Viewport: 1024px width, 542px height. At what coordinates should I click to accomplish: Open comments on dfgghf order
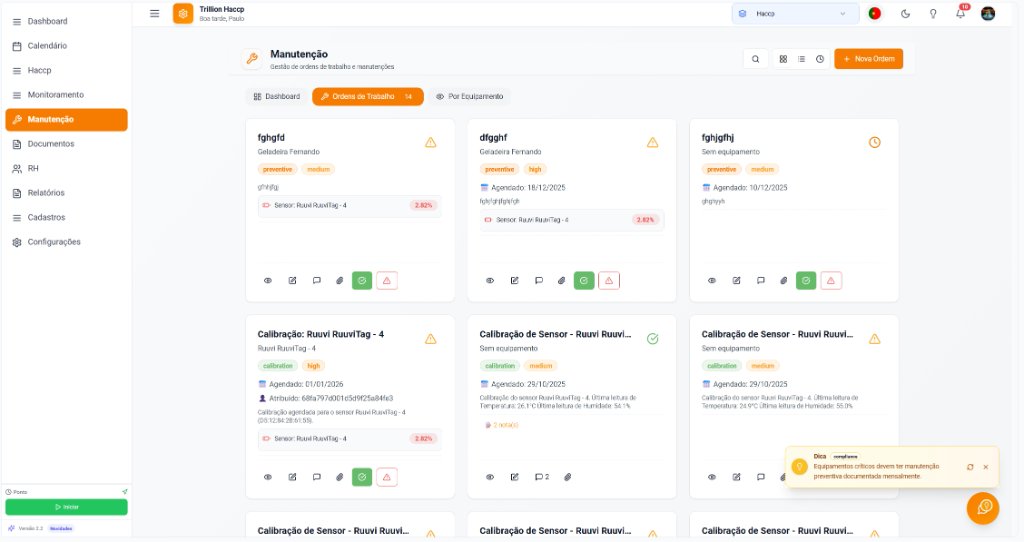point(539,281)
